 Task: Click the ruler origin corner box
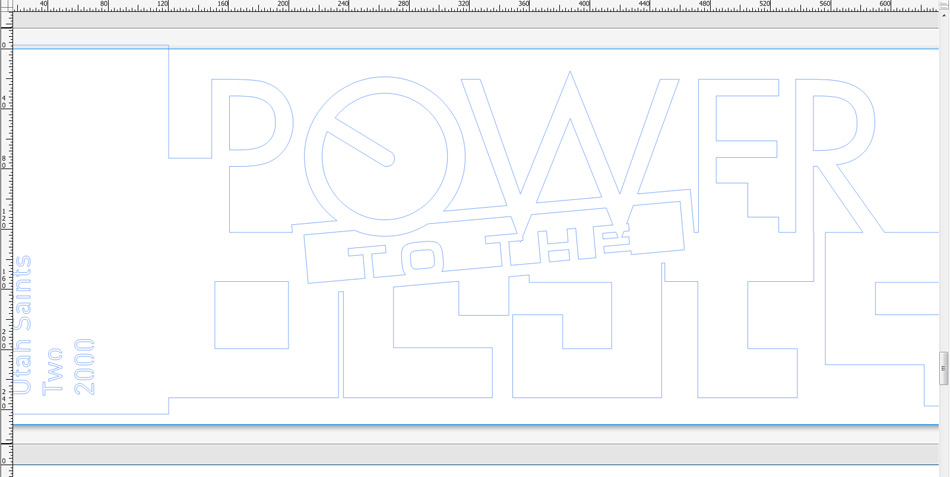[5, 5]
